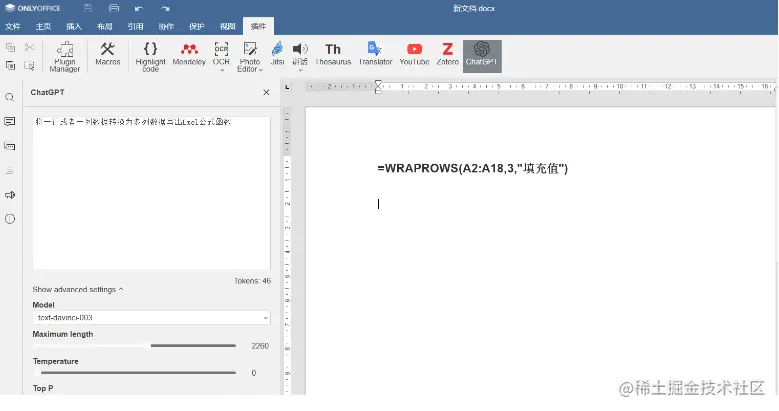Screen dimensions: 779x411
Task: Open the Plugin Manager
Action: coord(65,57)
